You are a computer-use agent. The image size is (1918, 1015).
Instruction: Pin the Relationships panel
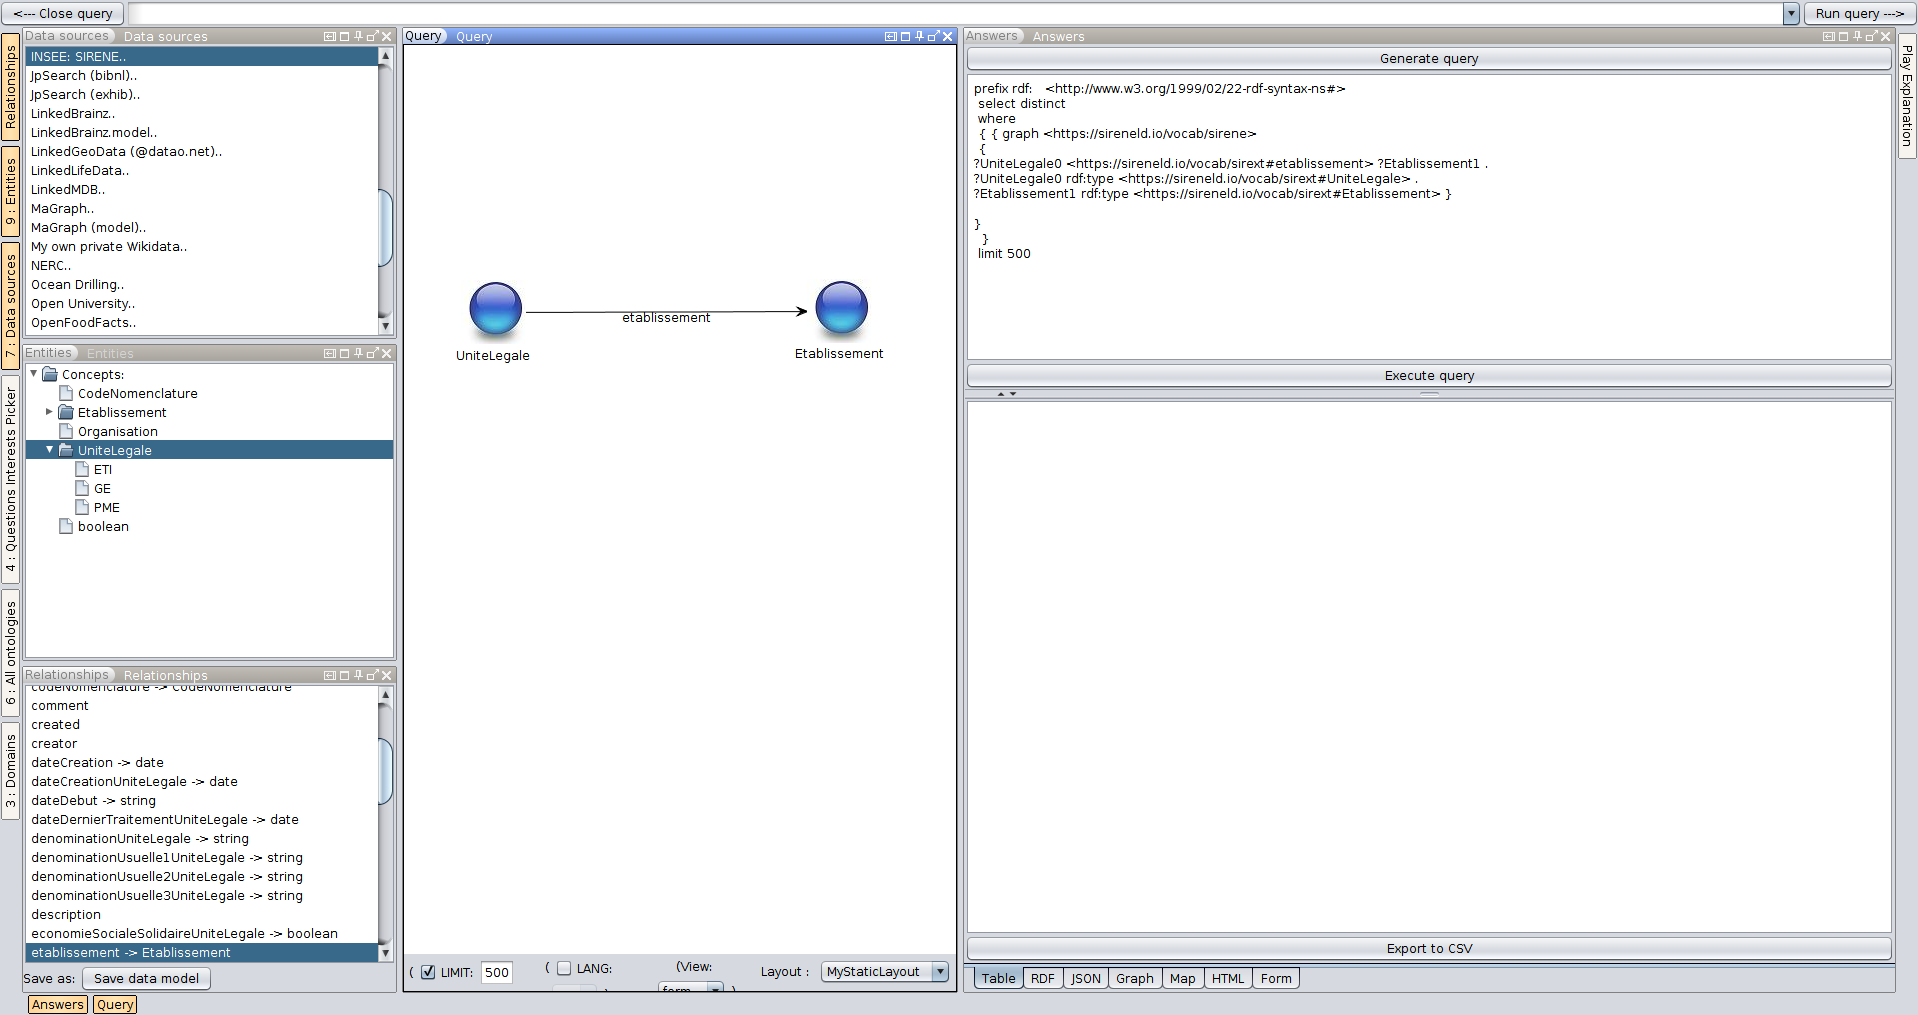coord(358,675)
